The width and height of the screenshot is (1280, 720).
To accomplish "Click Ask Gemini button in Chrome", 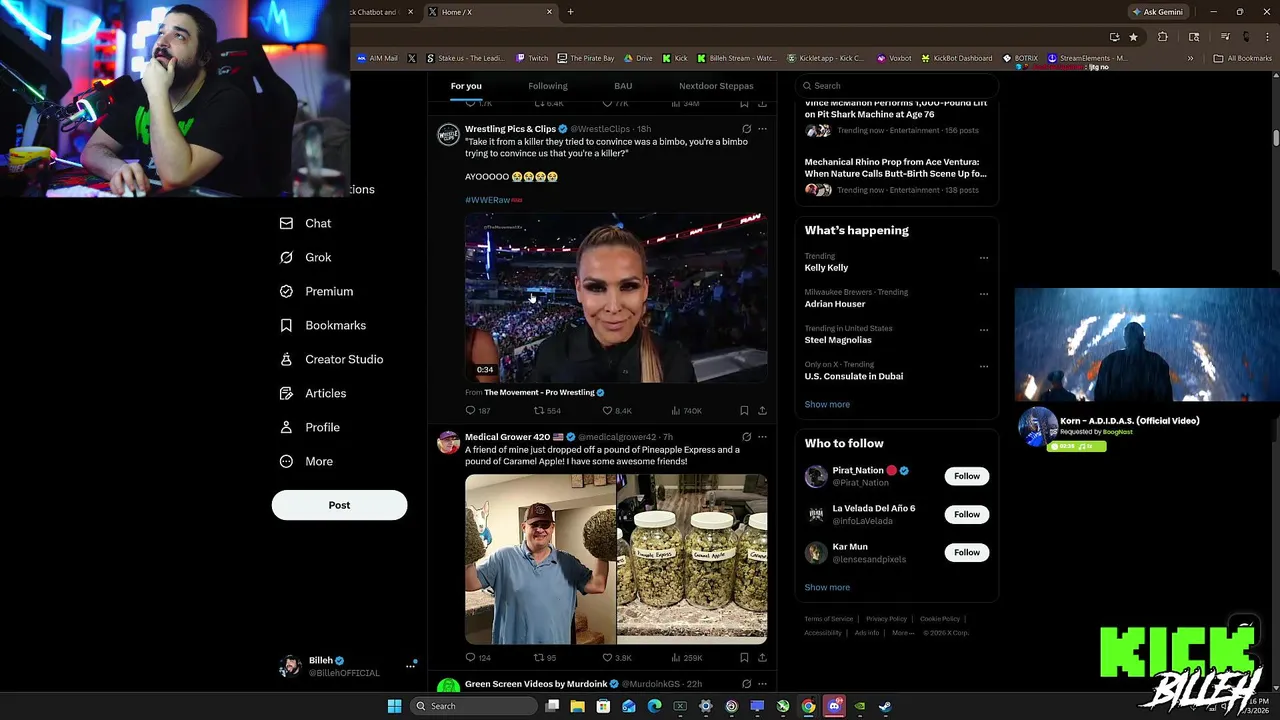I will pos(1157,12).
